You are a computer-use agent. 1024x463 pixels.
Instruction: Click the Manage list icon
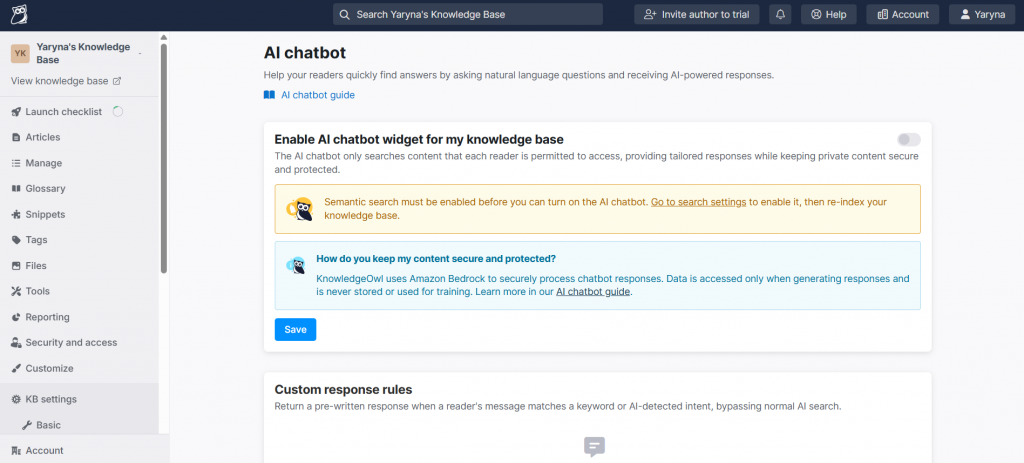click(x=16, y=163)
